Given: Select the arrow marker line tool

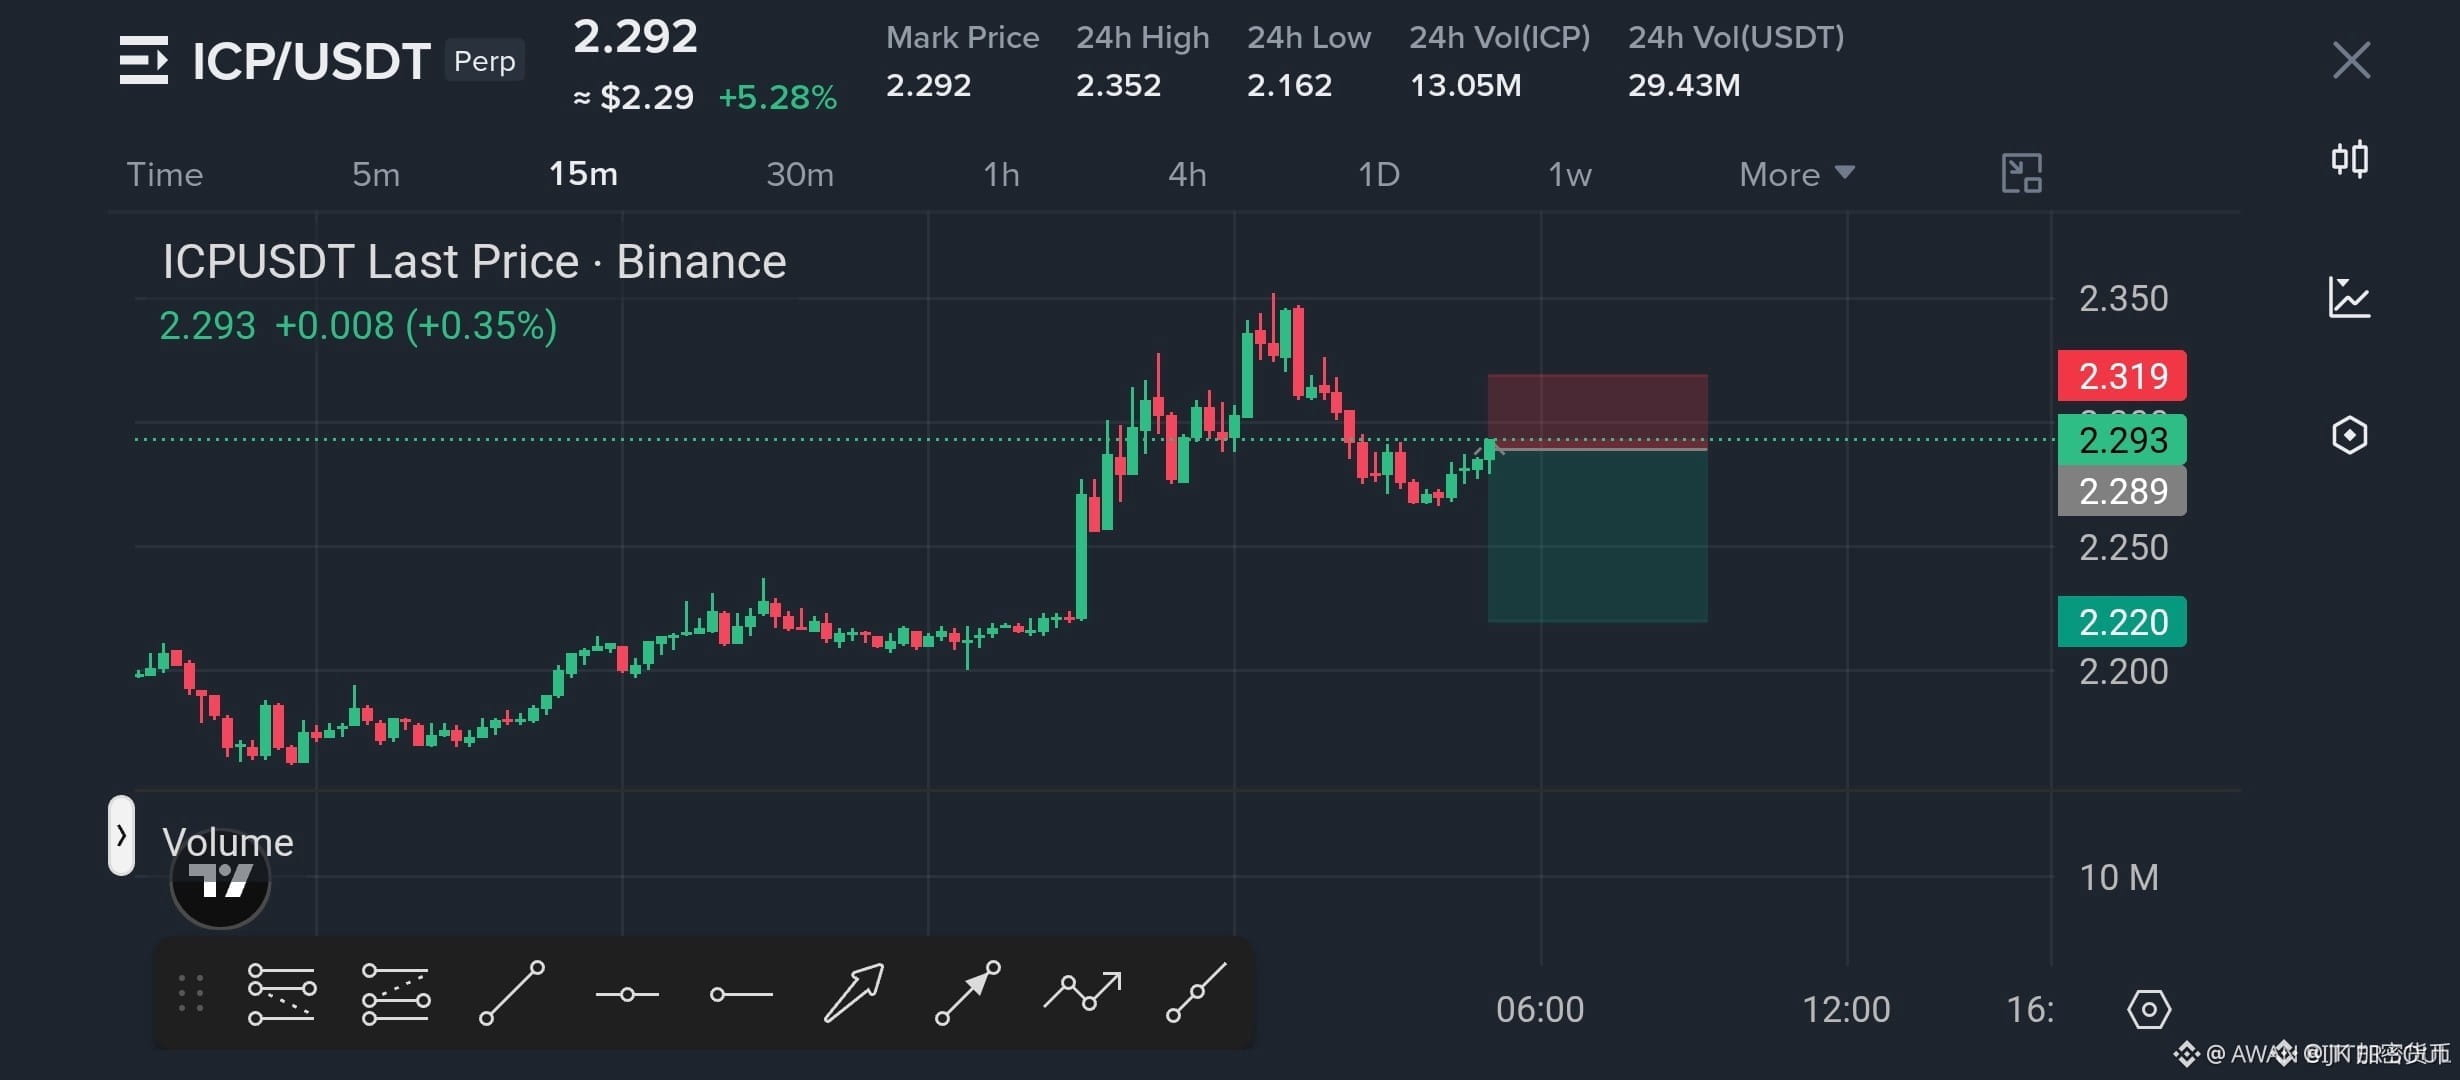Looking at the screenshot, I should tap(968, 993).
